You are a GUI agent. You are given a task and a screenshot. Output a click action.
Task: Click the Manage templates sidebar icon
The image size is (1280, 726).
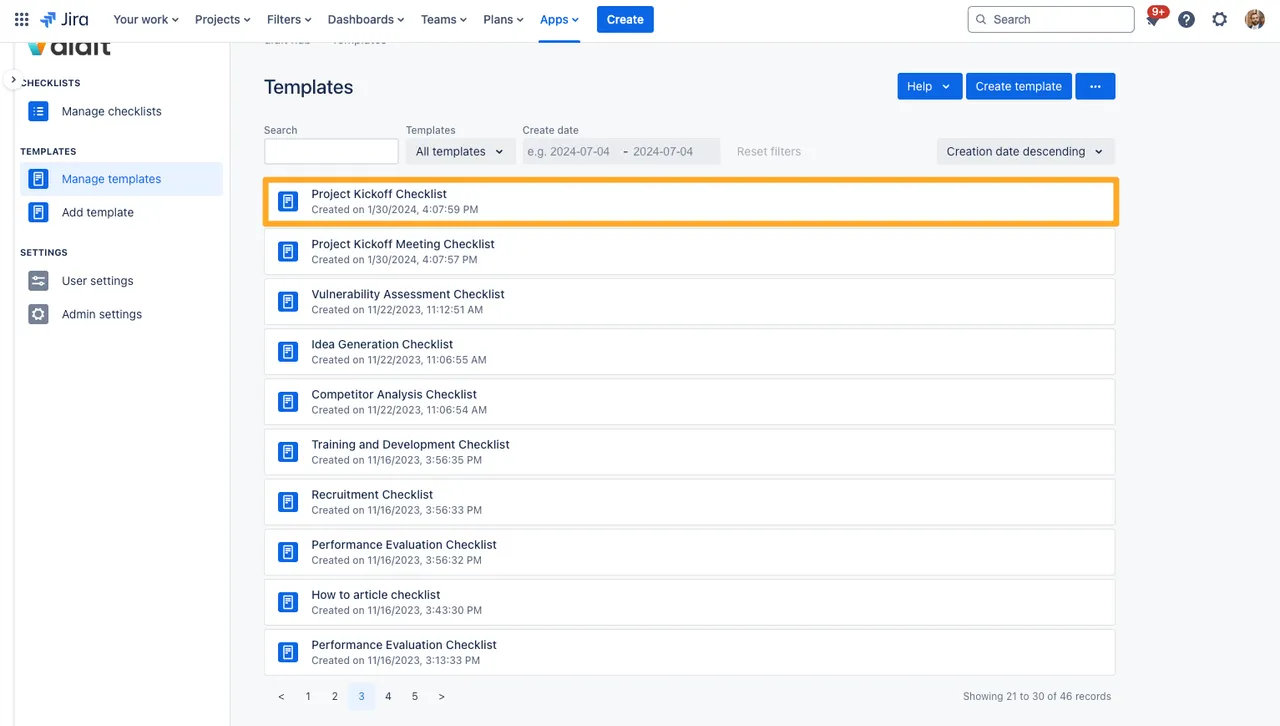[38, 179]
